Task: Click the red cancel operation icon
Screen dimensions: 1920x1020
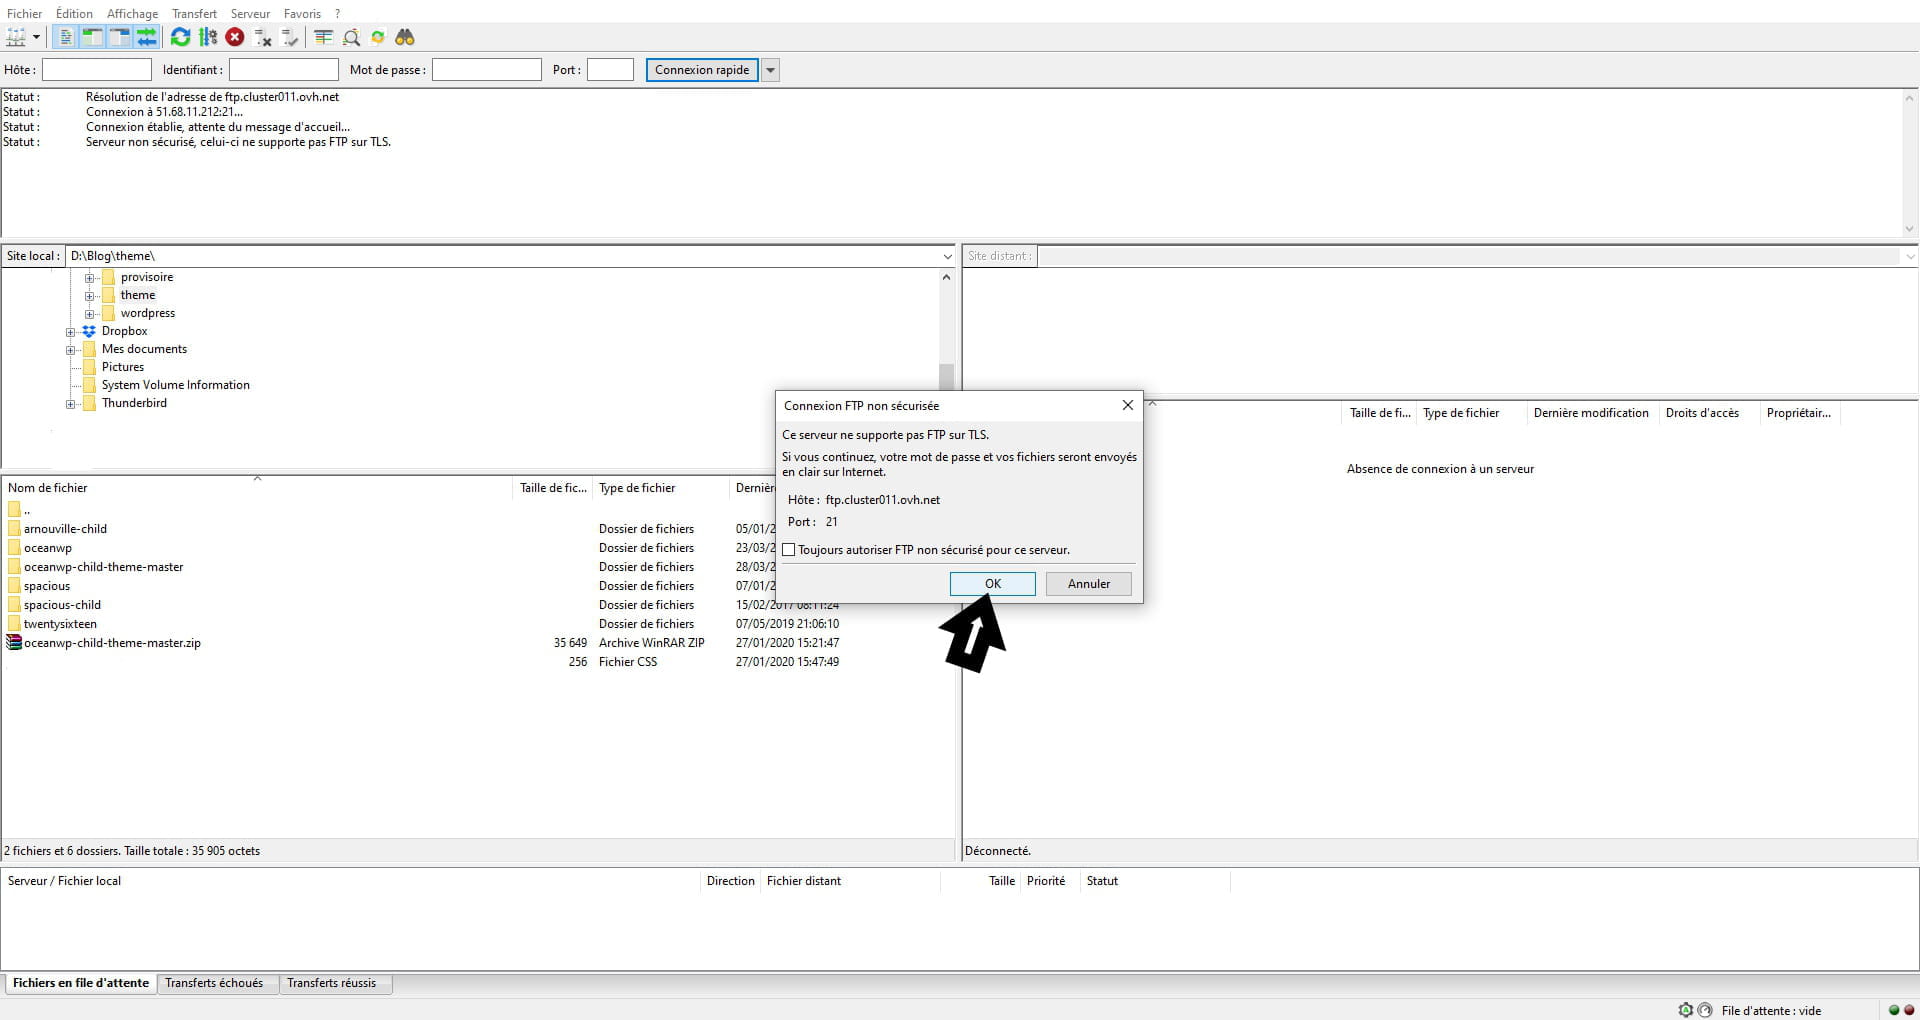Action: [235, 37]
